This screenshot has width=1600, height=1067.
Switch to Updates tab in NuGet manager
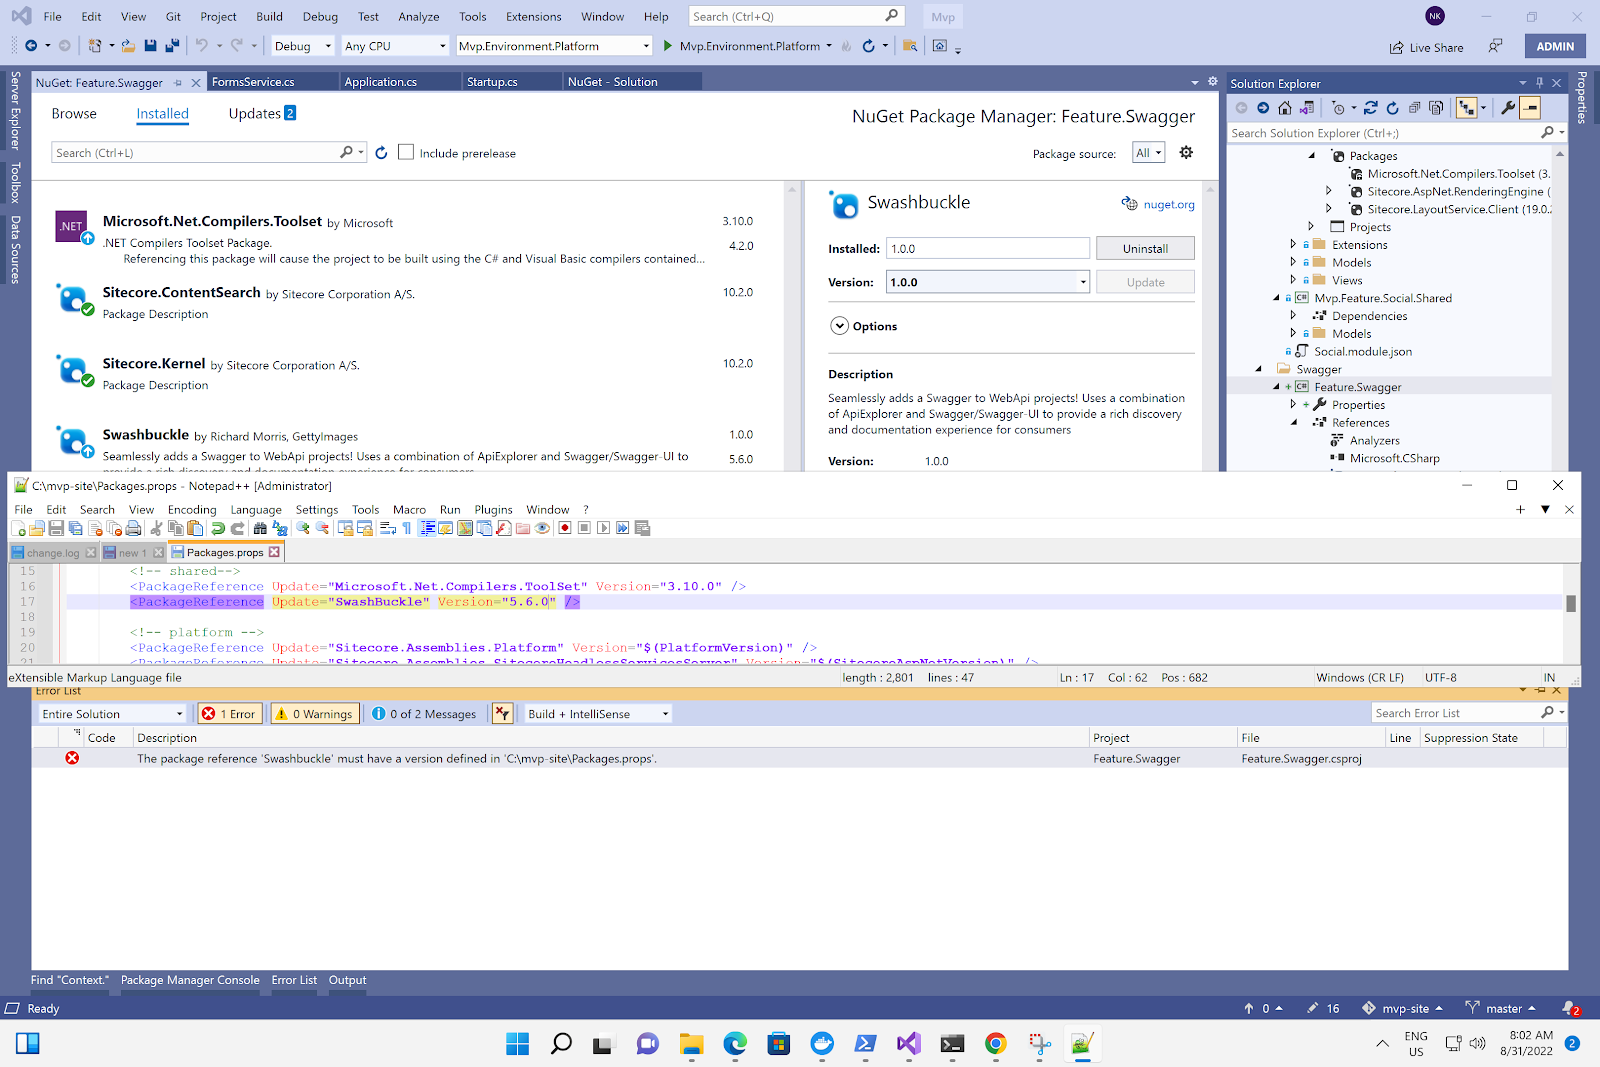tap(262, 113)
